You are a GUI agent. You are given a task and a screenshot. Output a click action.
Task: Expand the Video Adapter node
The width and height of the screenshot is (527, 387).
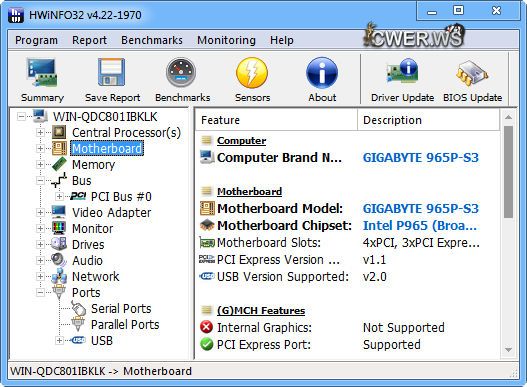pyautogui.click(x=40, y=212)
